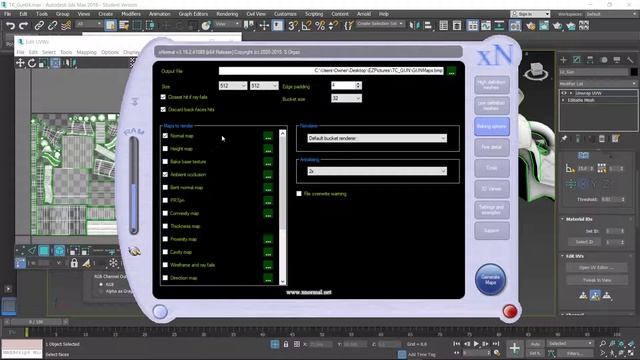Open the High definition meshes section
640x360 pixels.
coord(492,85)
